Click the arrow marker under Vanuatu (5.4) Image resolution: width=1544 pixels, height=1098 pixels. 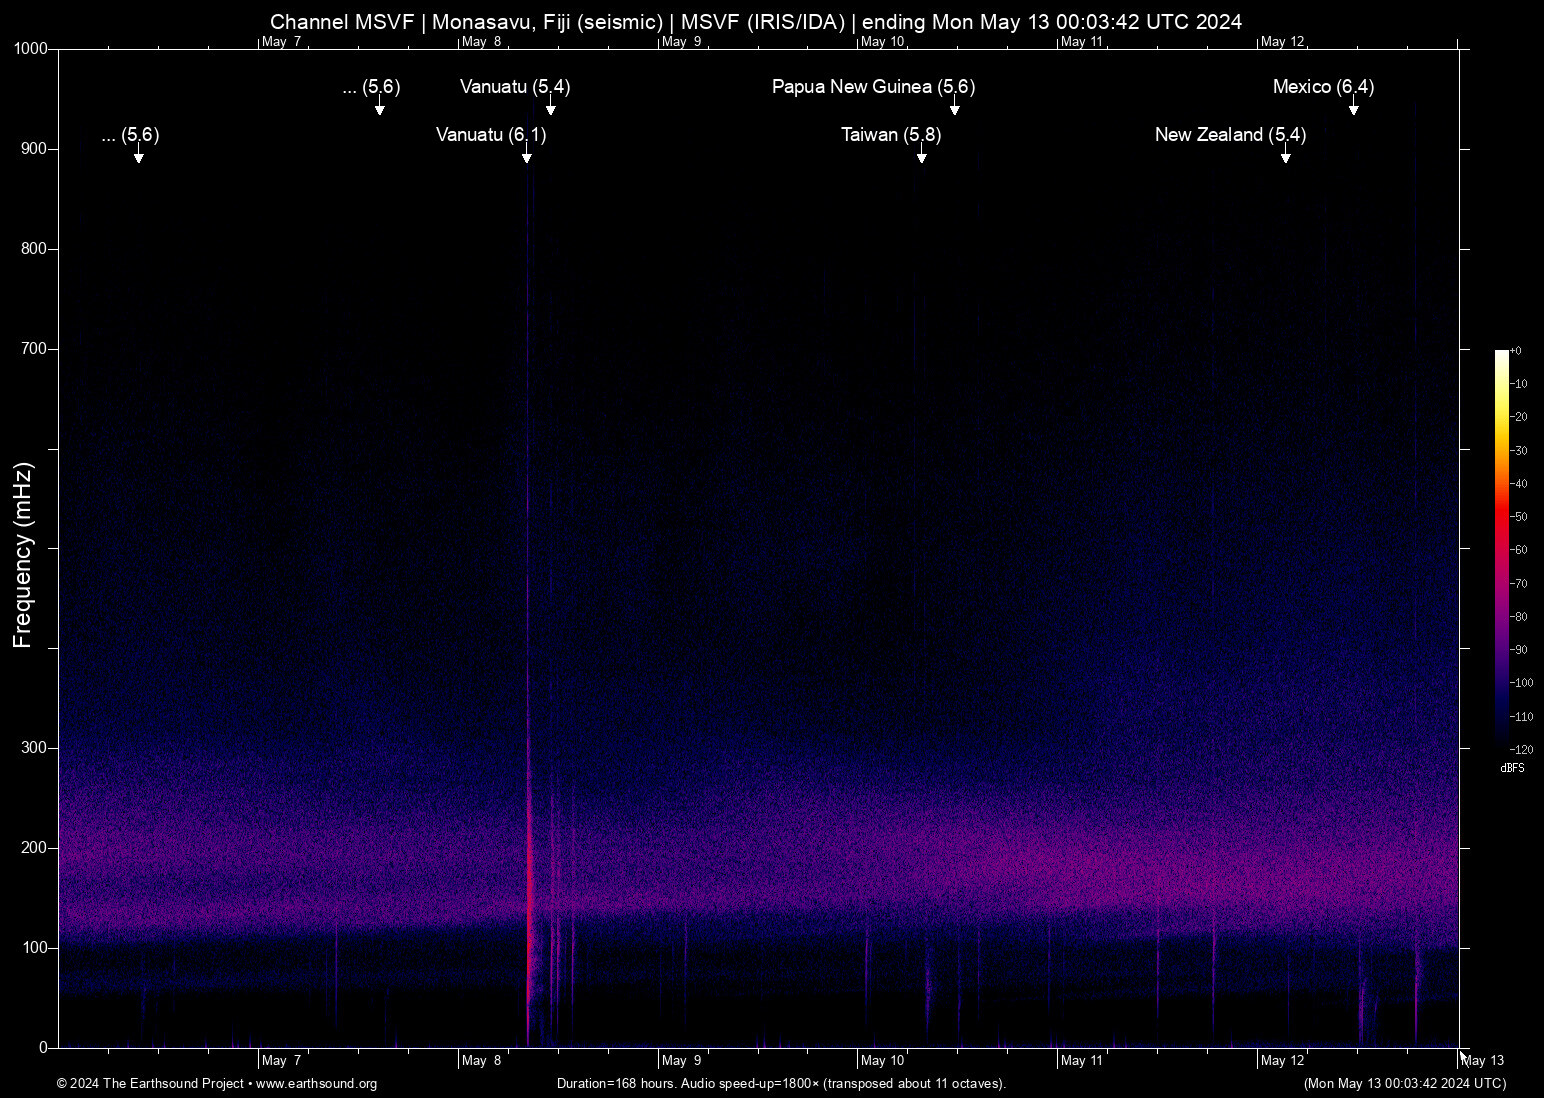pos(550,107)
